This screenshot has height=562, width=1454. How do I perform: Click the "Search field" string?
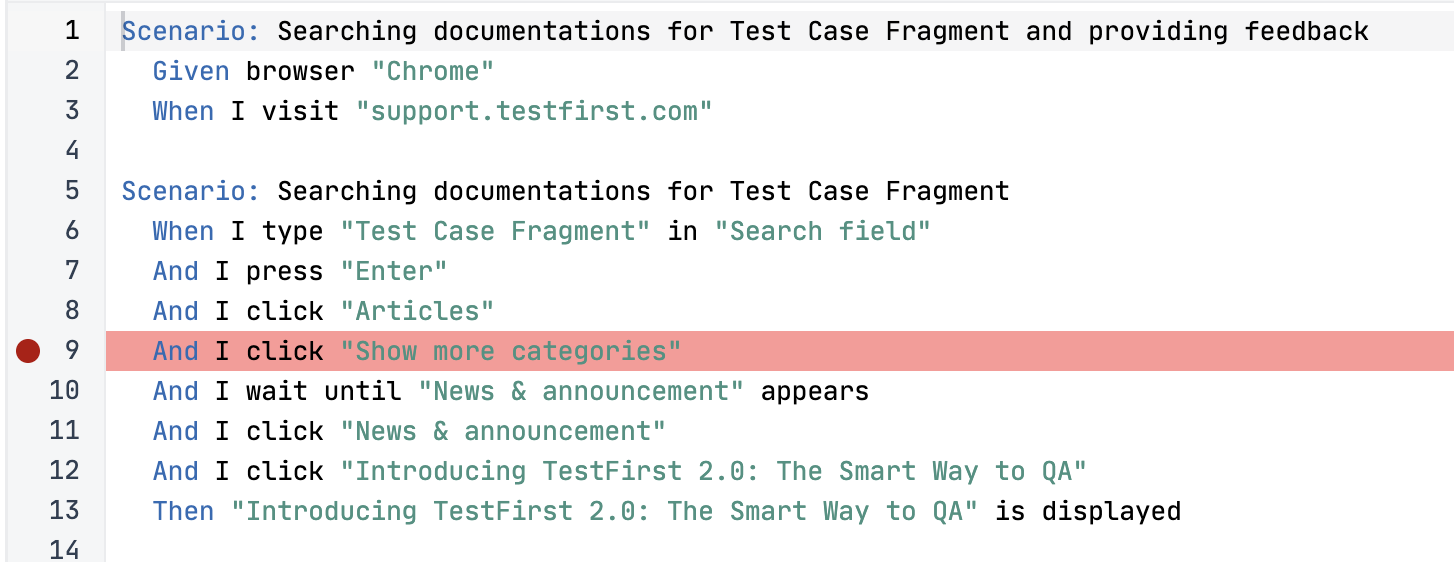[x=822, y=231]
